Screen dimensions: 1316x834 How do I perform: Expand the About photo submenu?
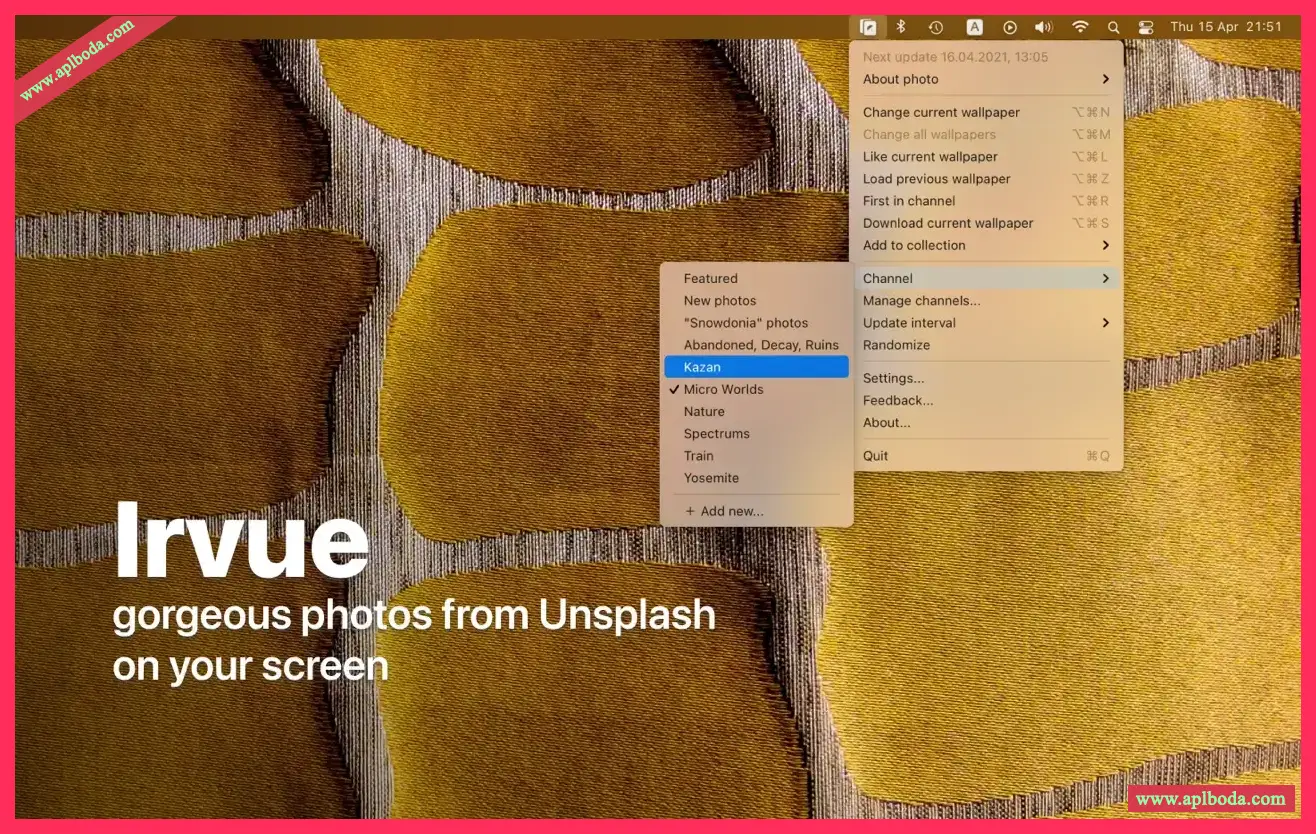pyautogui.click(x=986, y=79)
